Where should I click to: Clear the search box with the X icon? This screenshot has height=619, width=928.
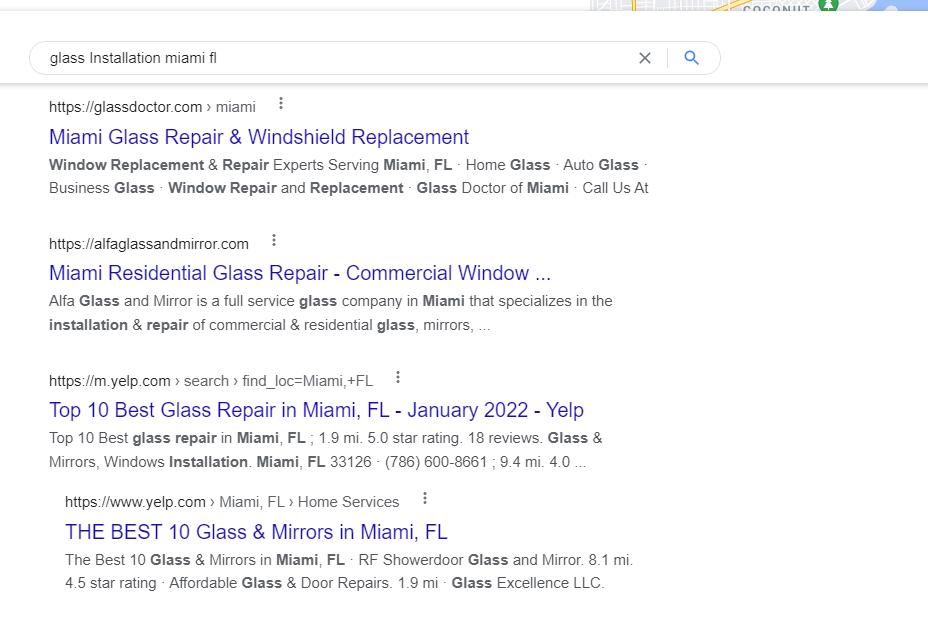[x=645, y=58]
